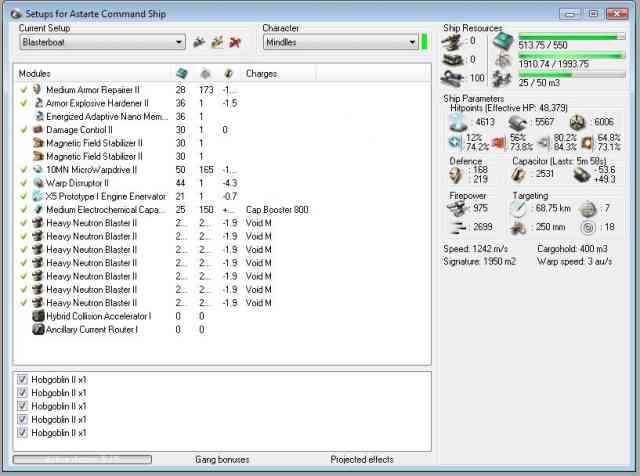
Task: Click the Firepower turret icon showing 975
Action: (458, 209)
